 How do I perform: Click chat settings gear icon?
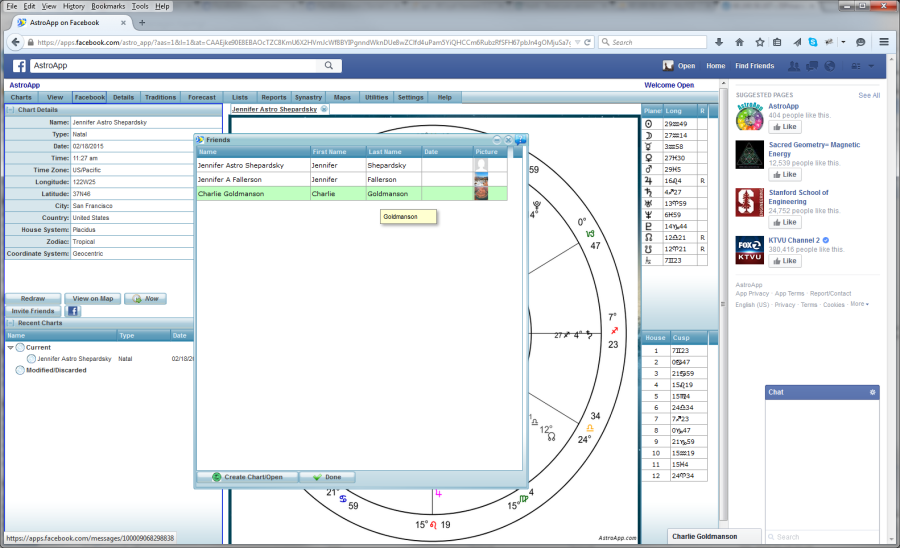click(872, 392)
